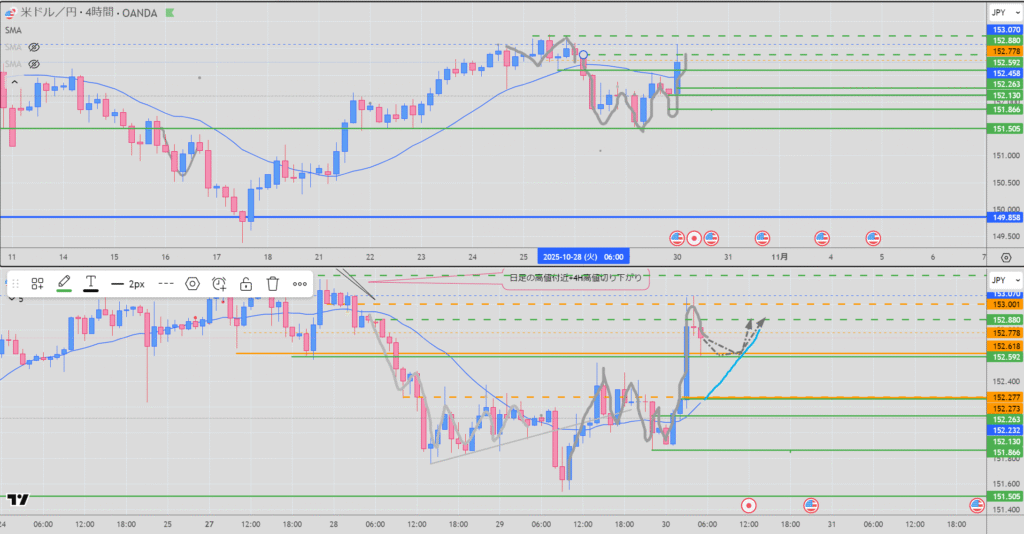Grab the floating toolbar drag handle
The height and width of the screenshot is (534, 1024).
point(15,284)
